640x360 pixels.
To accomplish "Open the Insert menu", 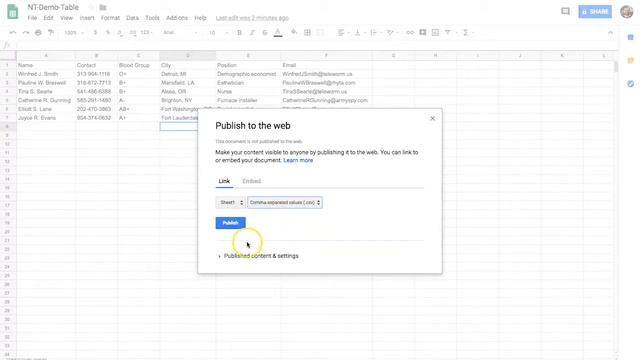I will (x=87, y=18).
